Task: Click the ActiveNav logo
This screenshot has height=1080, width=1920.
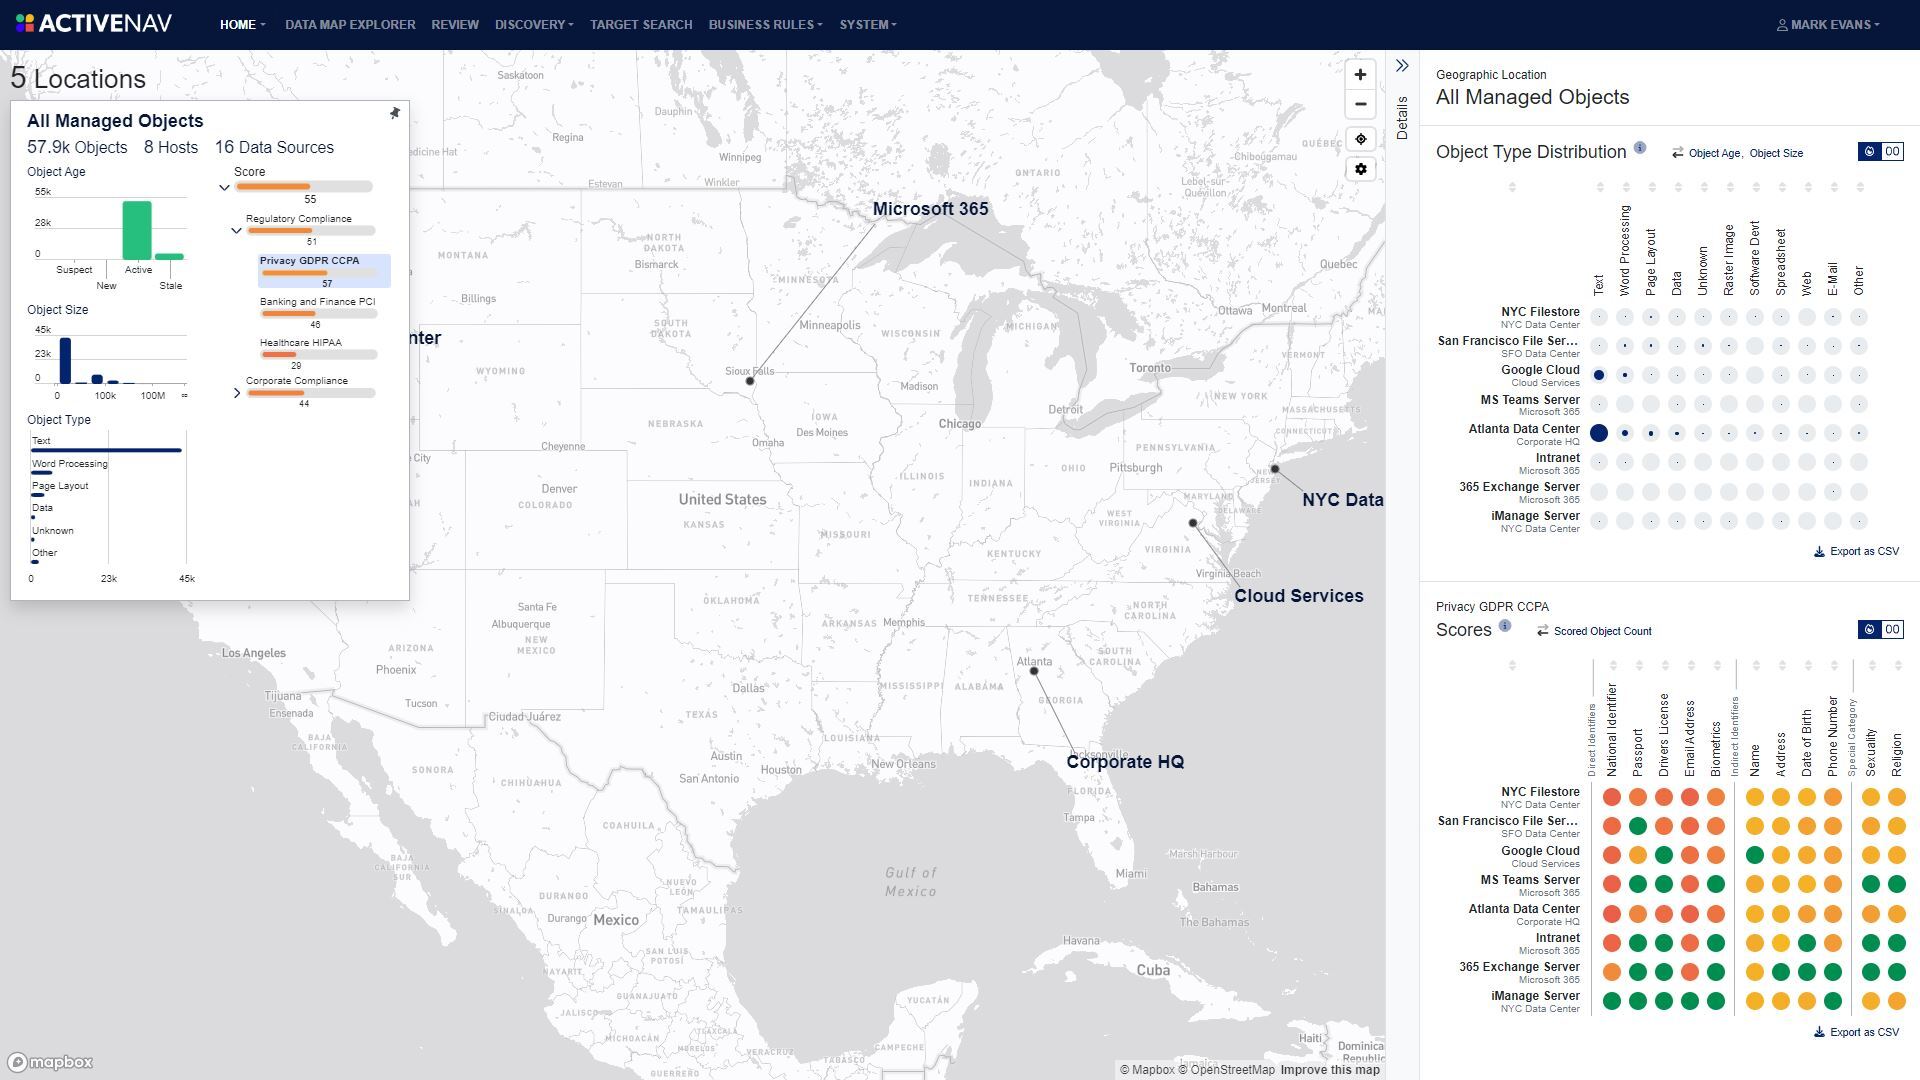Action: [94, 23]
